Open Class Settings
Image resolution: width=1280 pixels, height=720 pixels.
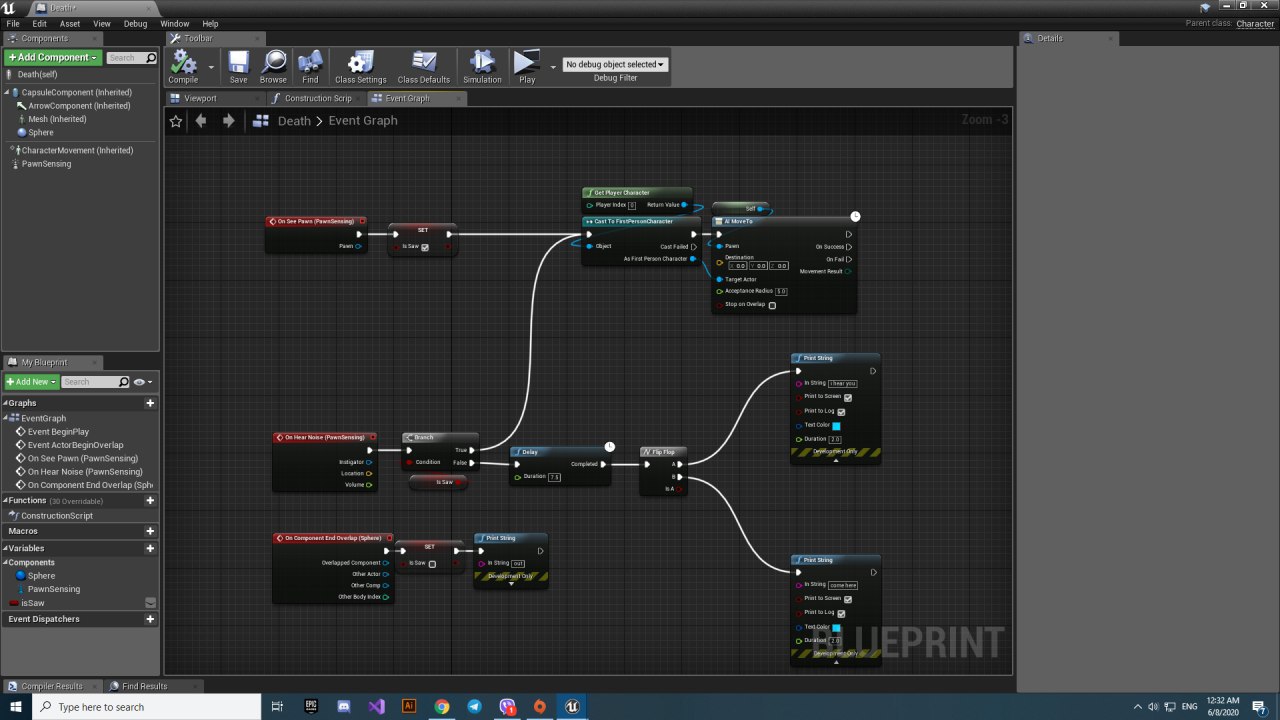(360, 67)
